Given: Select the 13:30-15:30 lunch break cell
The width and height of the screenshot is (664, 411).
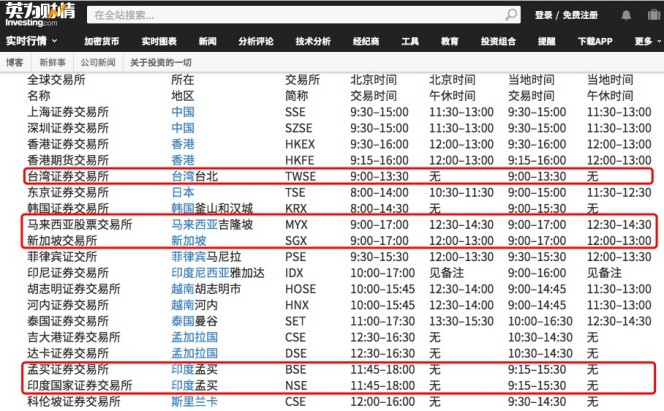Looking at the screenshot, I should tap(461, 321).
